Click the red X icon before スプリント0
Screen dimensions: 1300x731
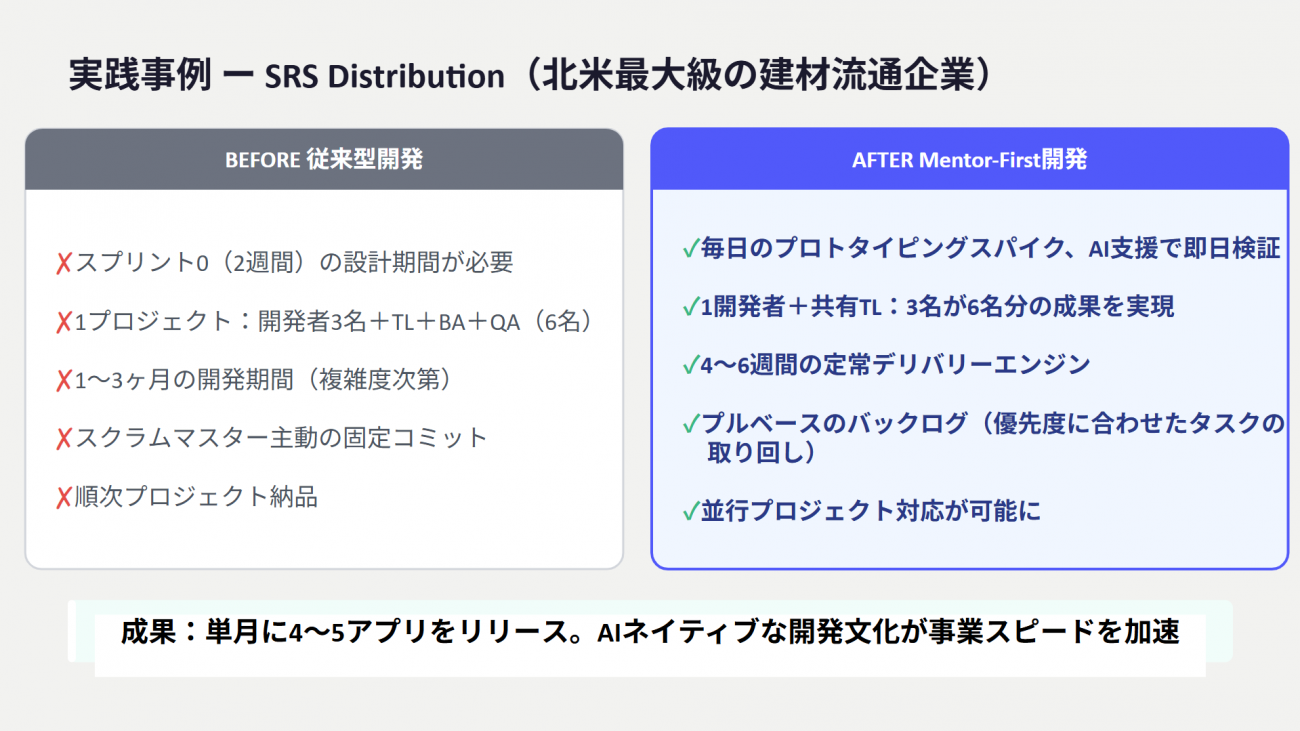[64, 264]
